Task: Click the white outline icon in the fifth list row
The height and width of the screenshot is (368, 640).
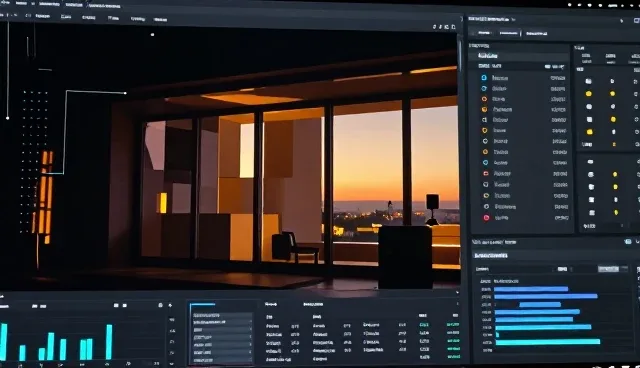Action: (x=484, y=120)
